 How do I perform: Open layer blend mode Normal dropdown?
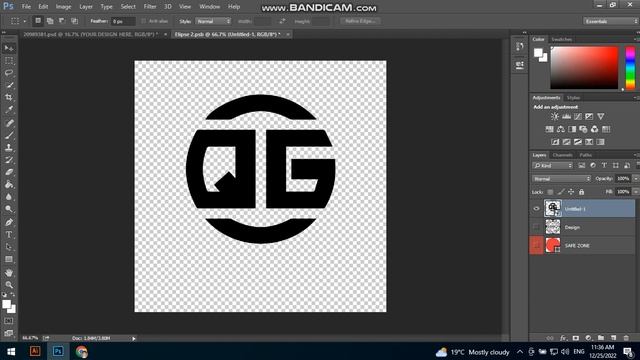coord(561,179)
